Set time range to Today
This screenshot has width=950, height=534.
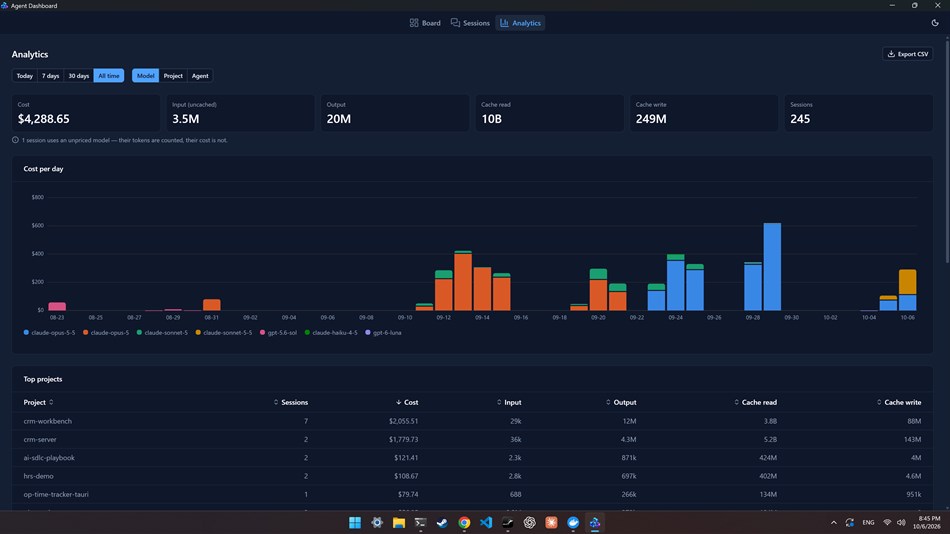25,76
